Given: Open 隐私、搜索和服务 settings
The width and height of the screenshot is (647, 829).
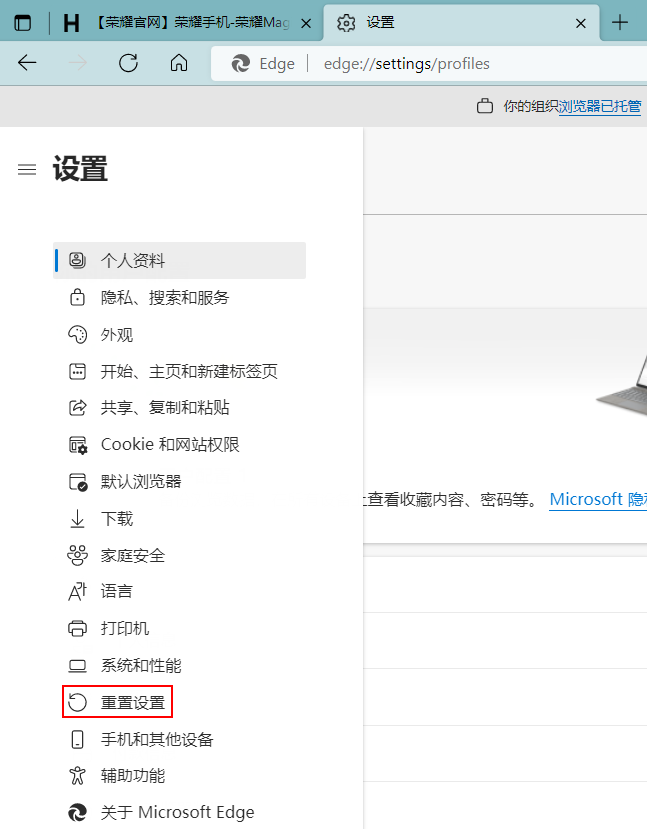Looking at the screenshot, I should (x=165, y=298).
